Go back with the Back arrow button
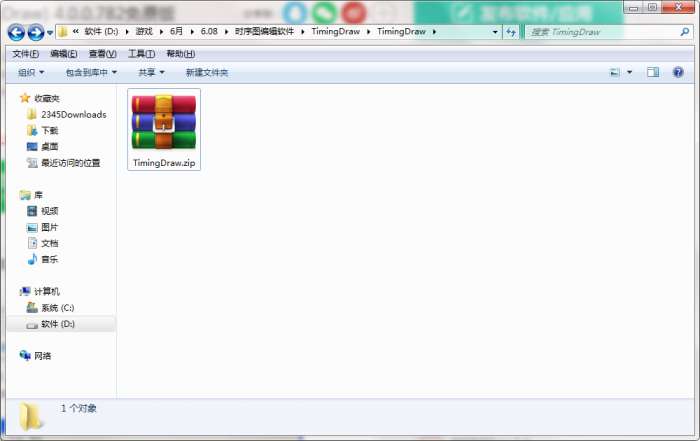 (16, 32)
